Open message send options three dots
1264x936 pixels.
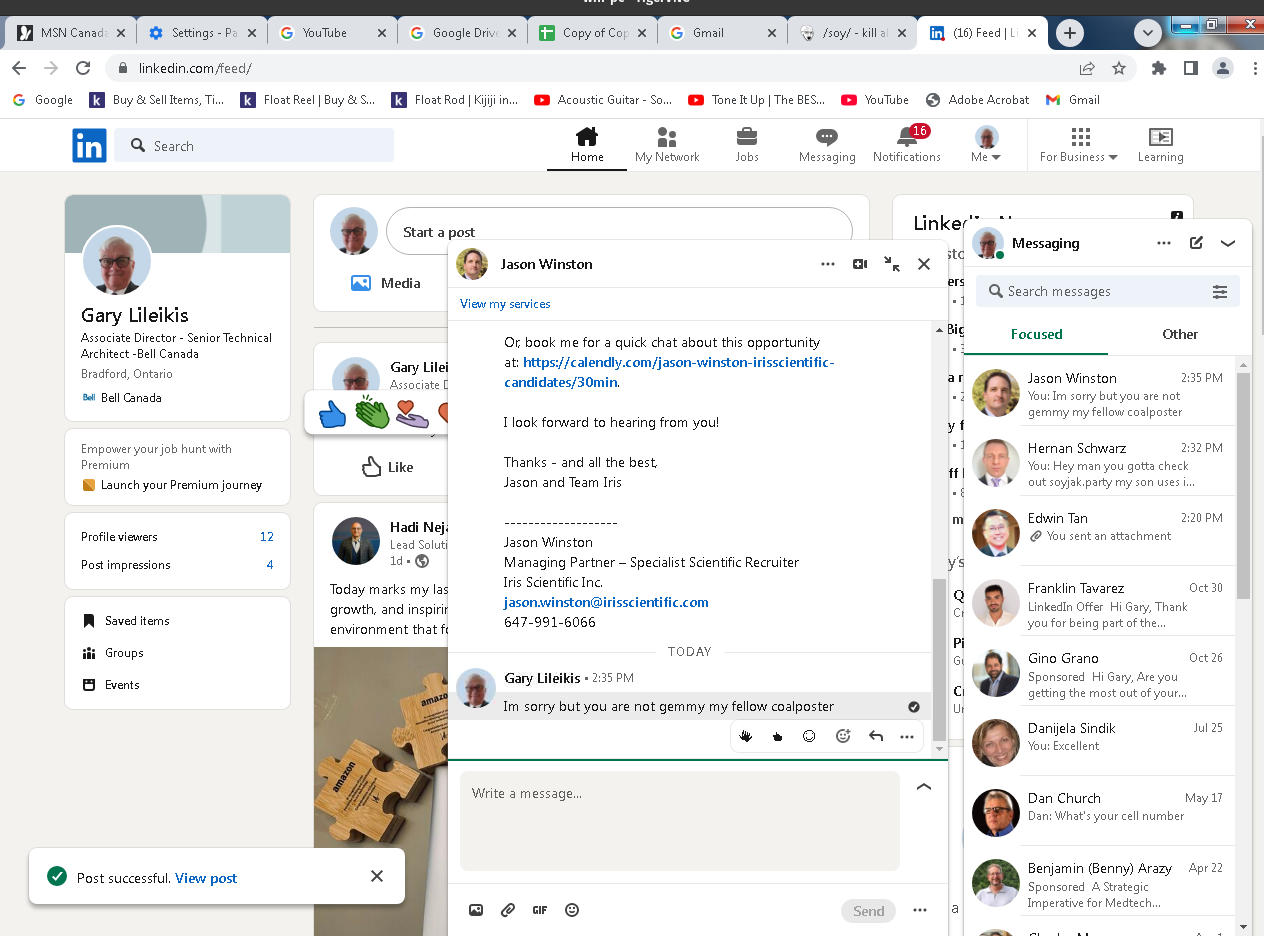(920, 910)
